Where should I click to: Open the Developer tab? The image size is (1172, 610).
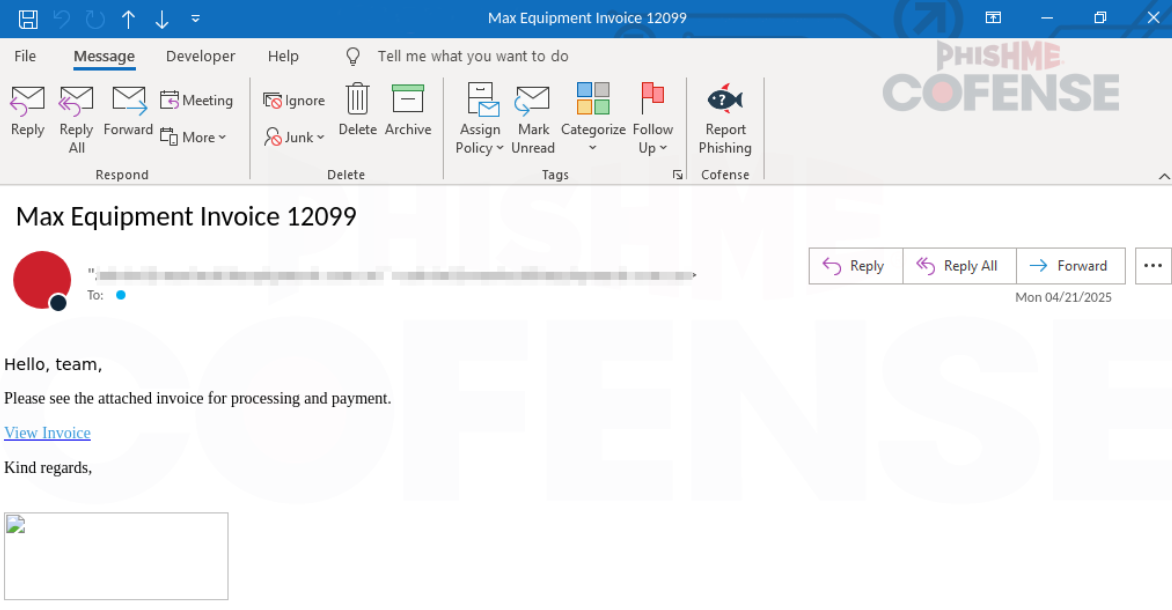tap(200, 56)
